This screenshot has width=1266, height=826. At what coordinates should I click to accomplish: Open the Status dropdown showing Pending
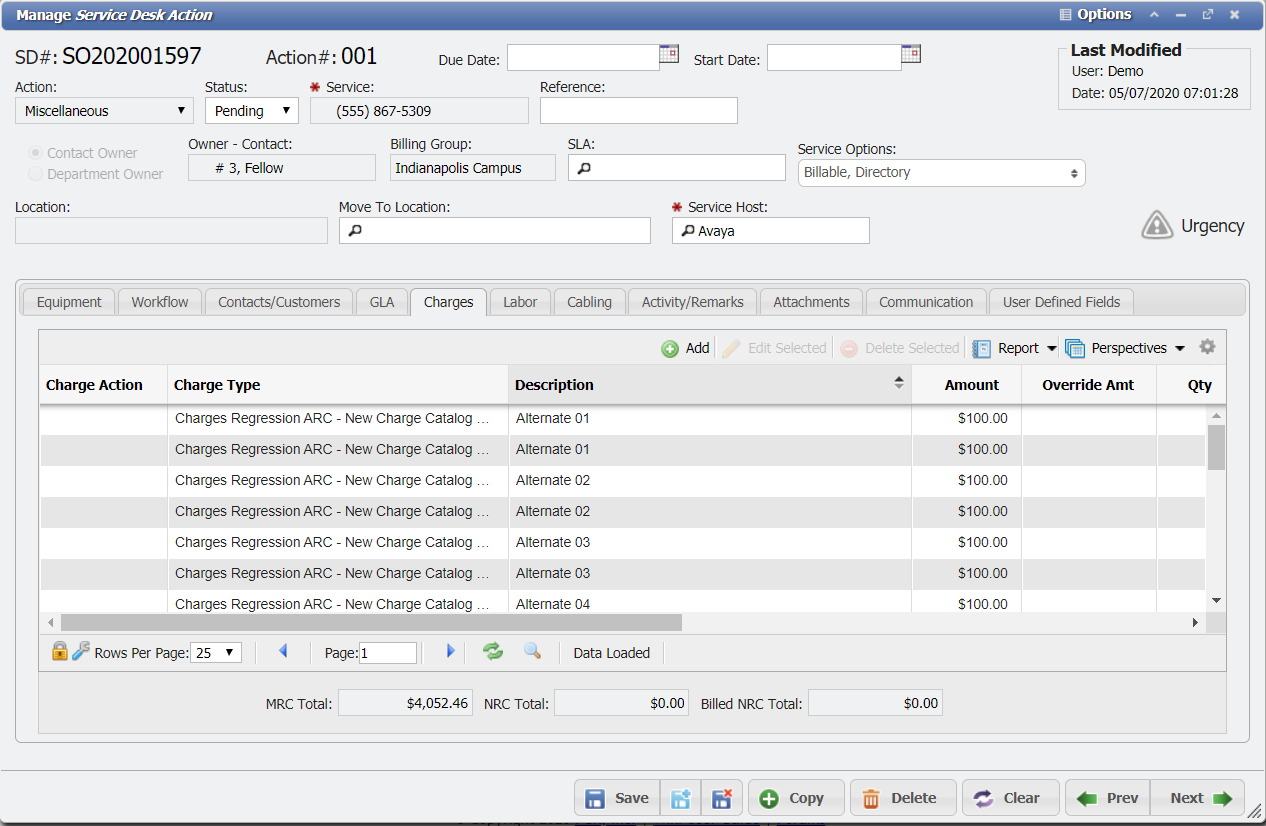point(251,110)
